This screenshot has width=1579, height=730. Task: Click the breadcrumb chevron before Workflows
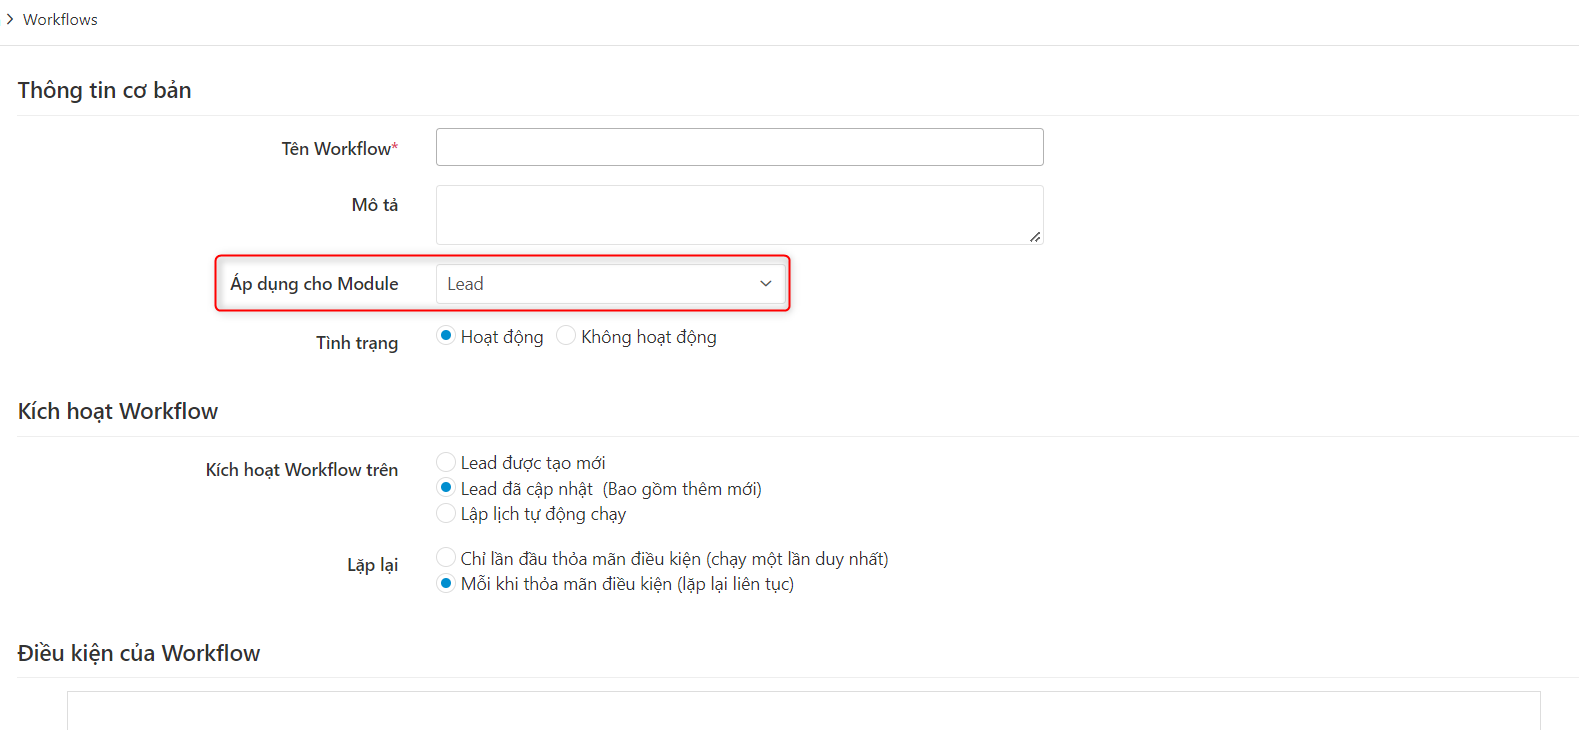(x=10, y=18)
